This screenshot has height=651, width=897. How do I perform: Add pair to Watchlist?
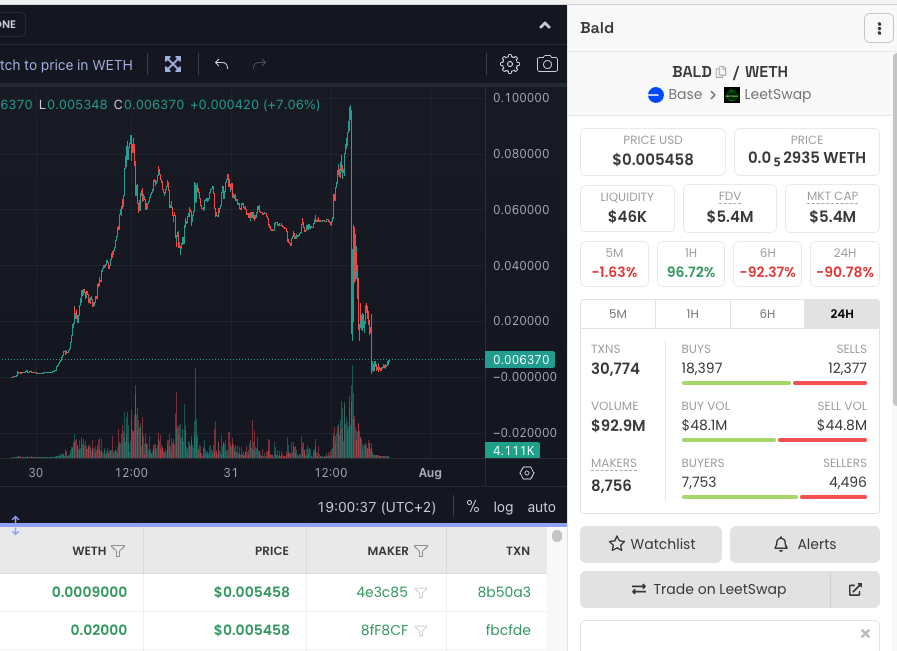651,544
